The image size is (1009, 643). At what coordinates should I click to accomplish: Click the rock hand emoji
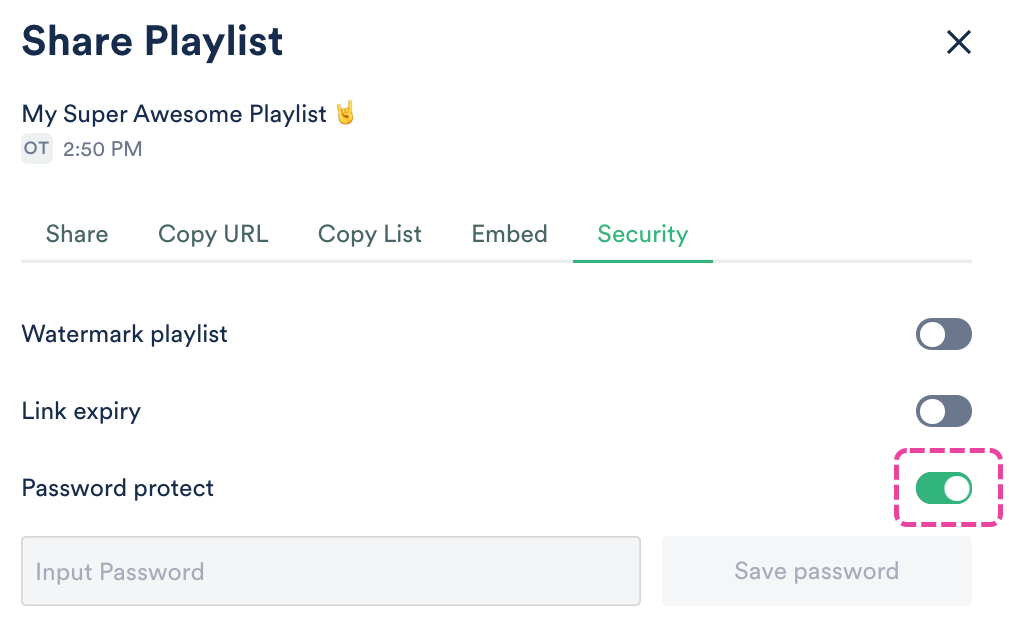point(345,113)
